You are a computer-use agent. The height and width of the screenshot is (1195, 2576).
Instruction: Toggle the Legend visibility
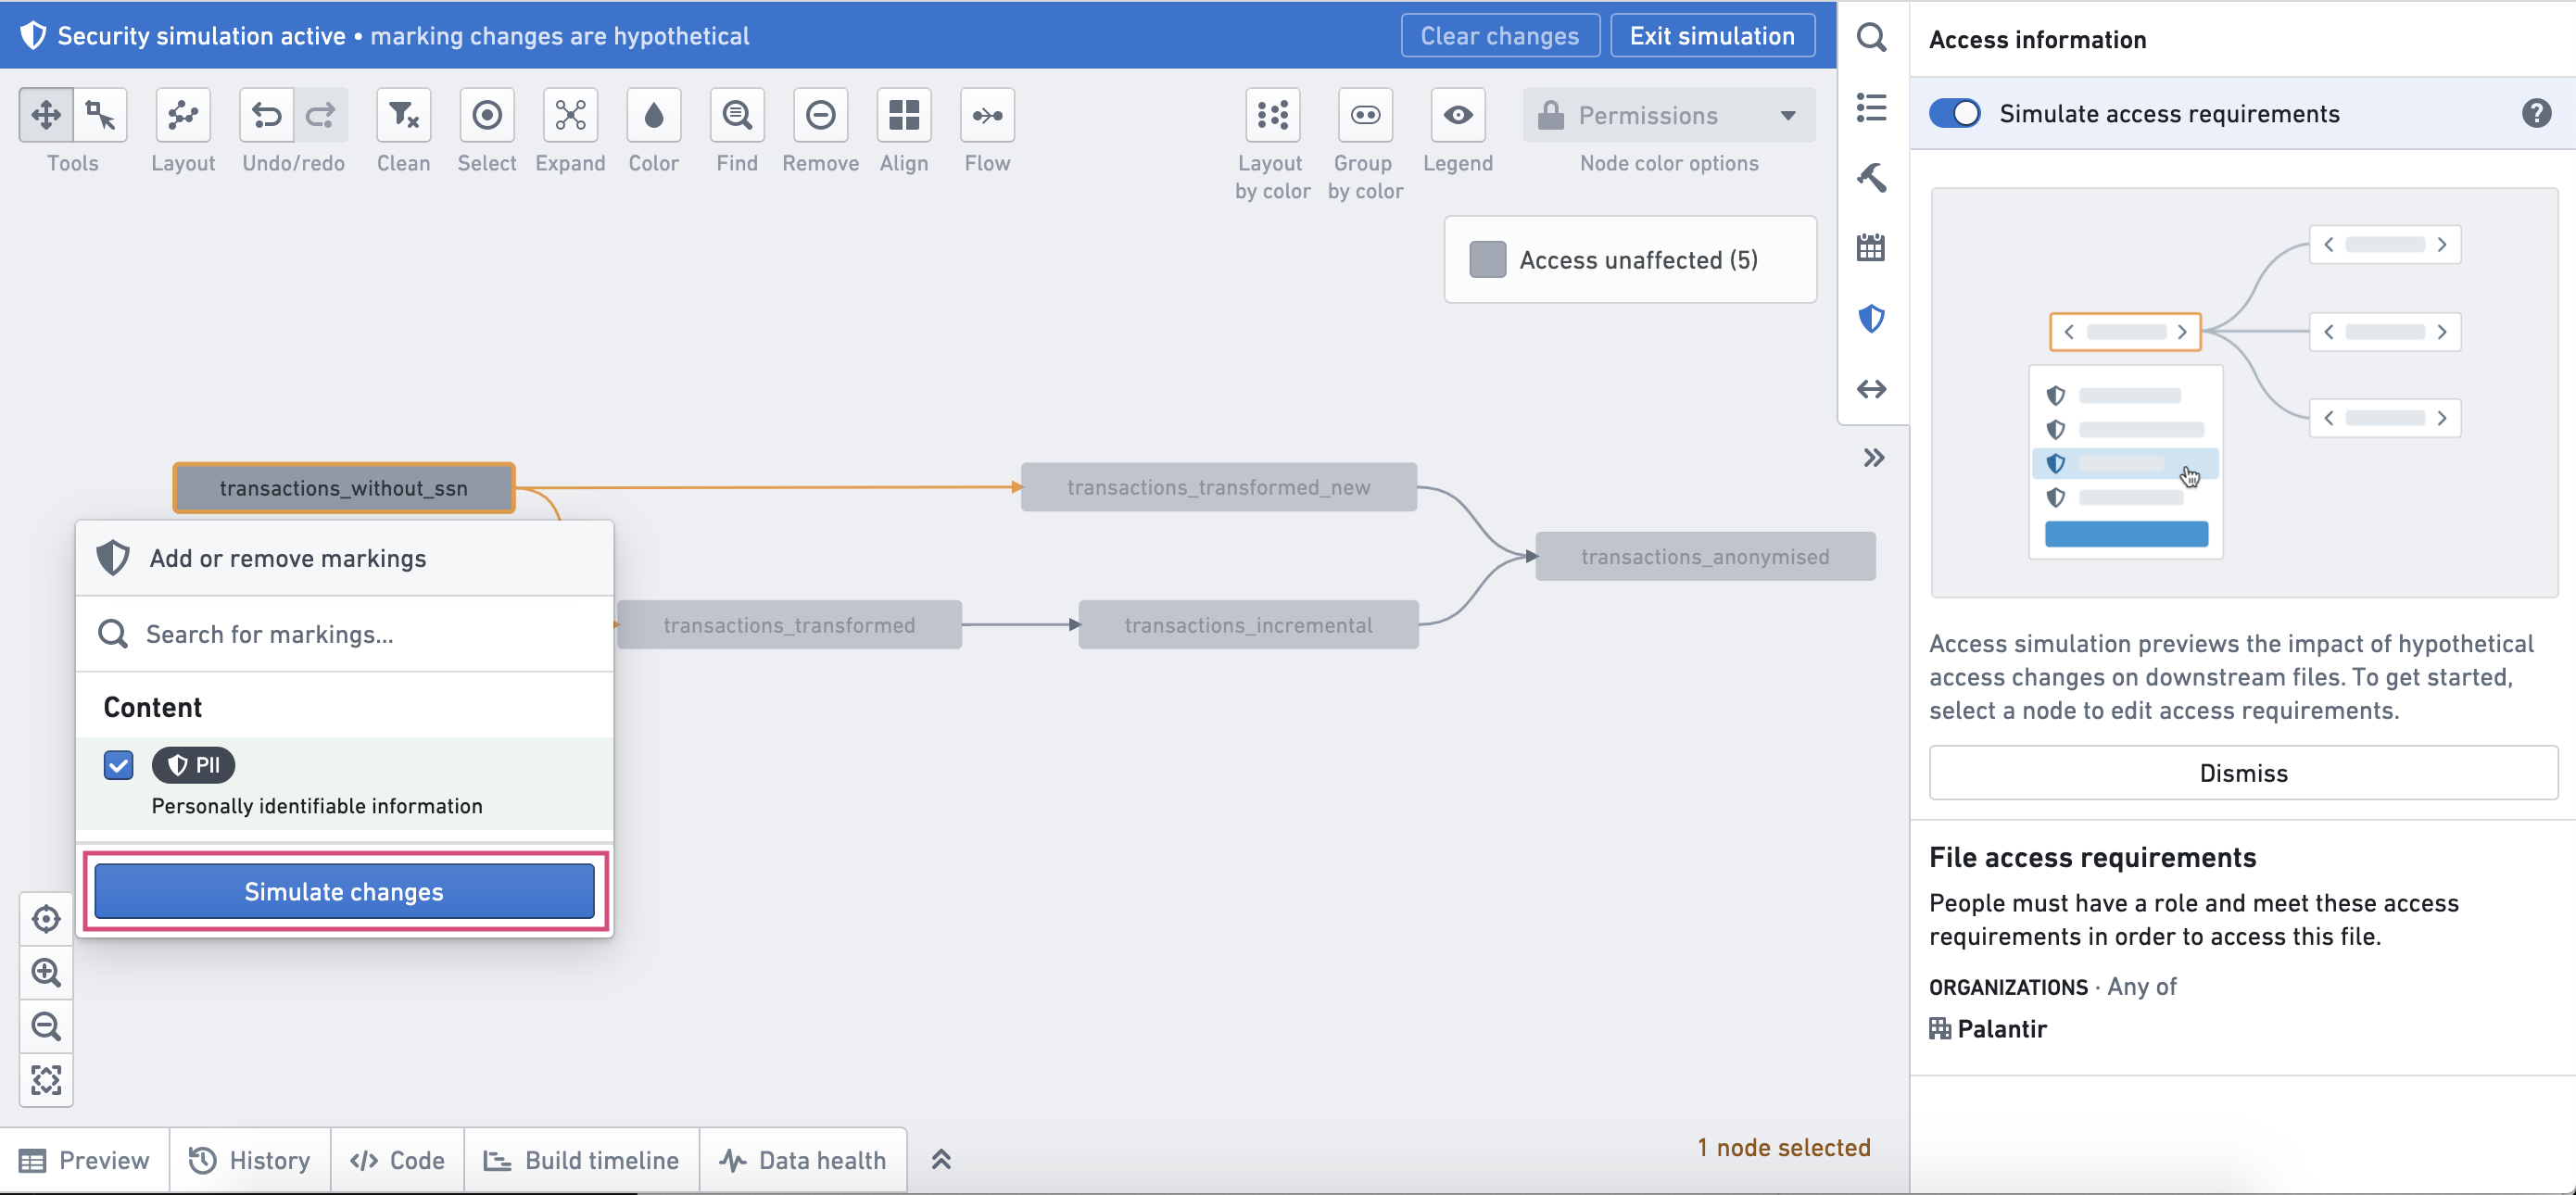pyautogui.click(x=1458, y=115)
